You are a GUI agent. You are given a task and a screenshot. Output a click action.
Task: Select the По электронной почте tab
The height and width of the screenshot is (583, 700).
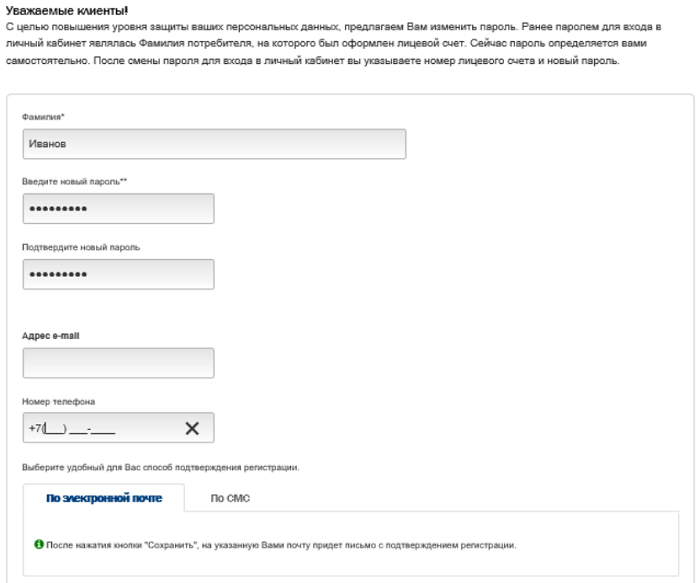coord(103,498)
